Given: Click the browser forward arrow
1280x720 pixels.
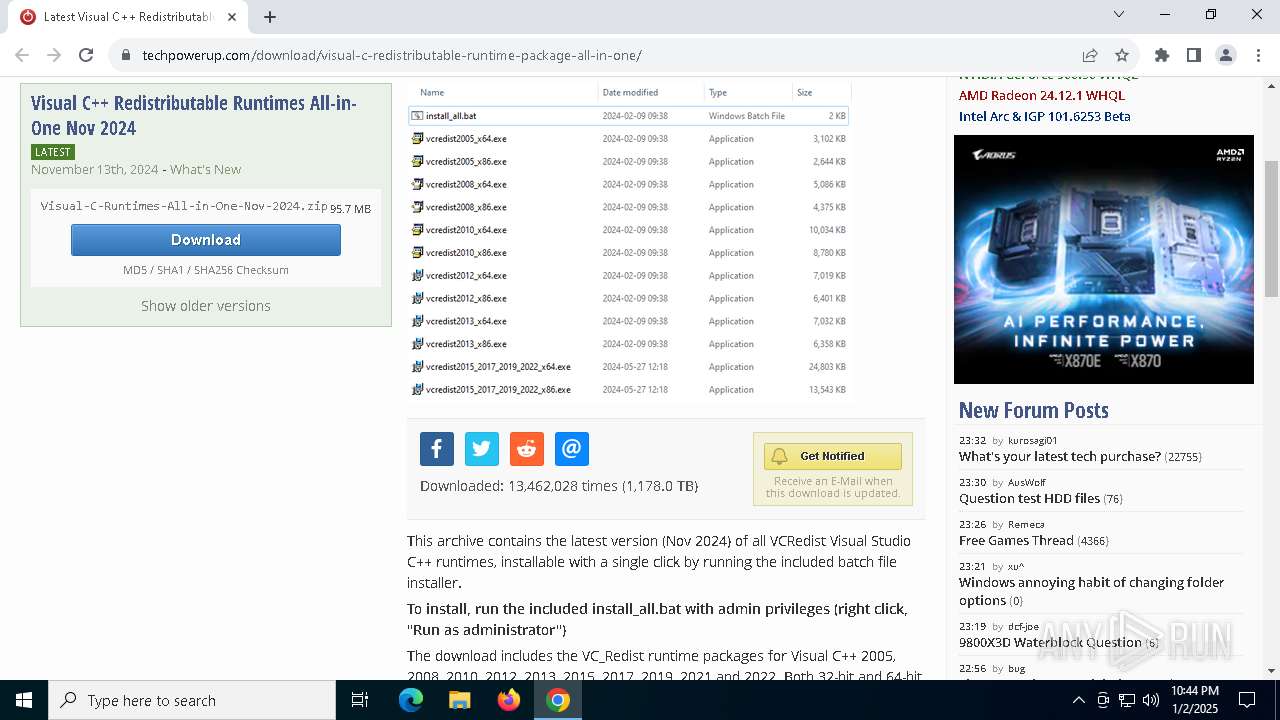Looking at the screenshot, I should click(54, 56).
